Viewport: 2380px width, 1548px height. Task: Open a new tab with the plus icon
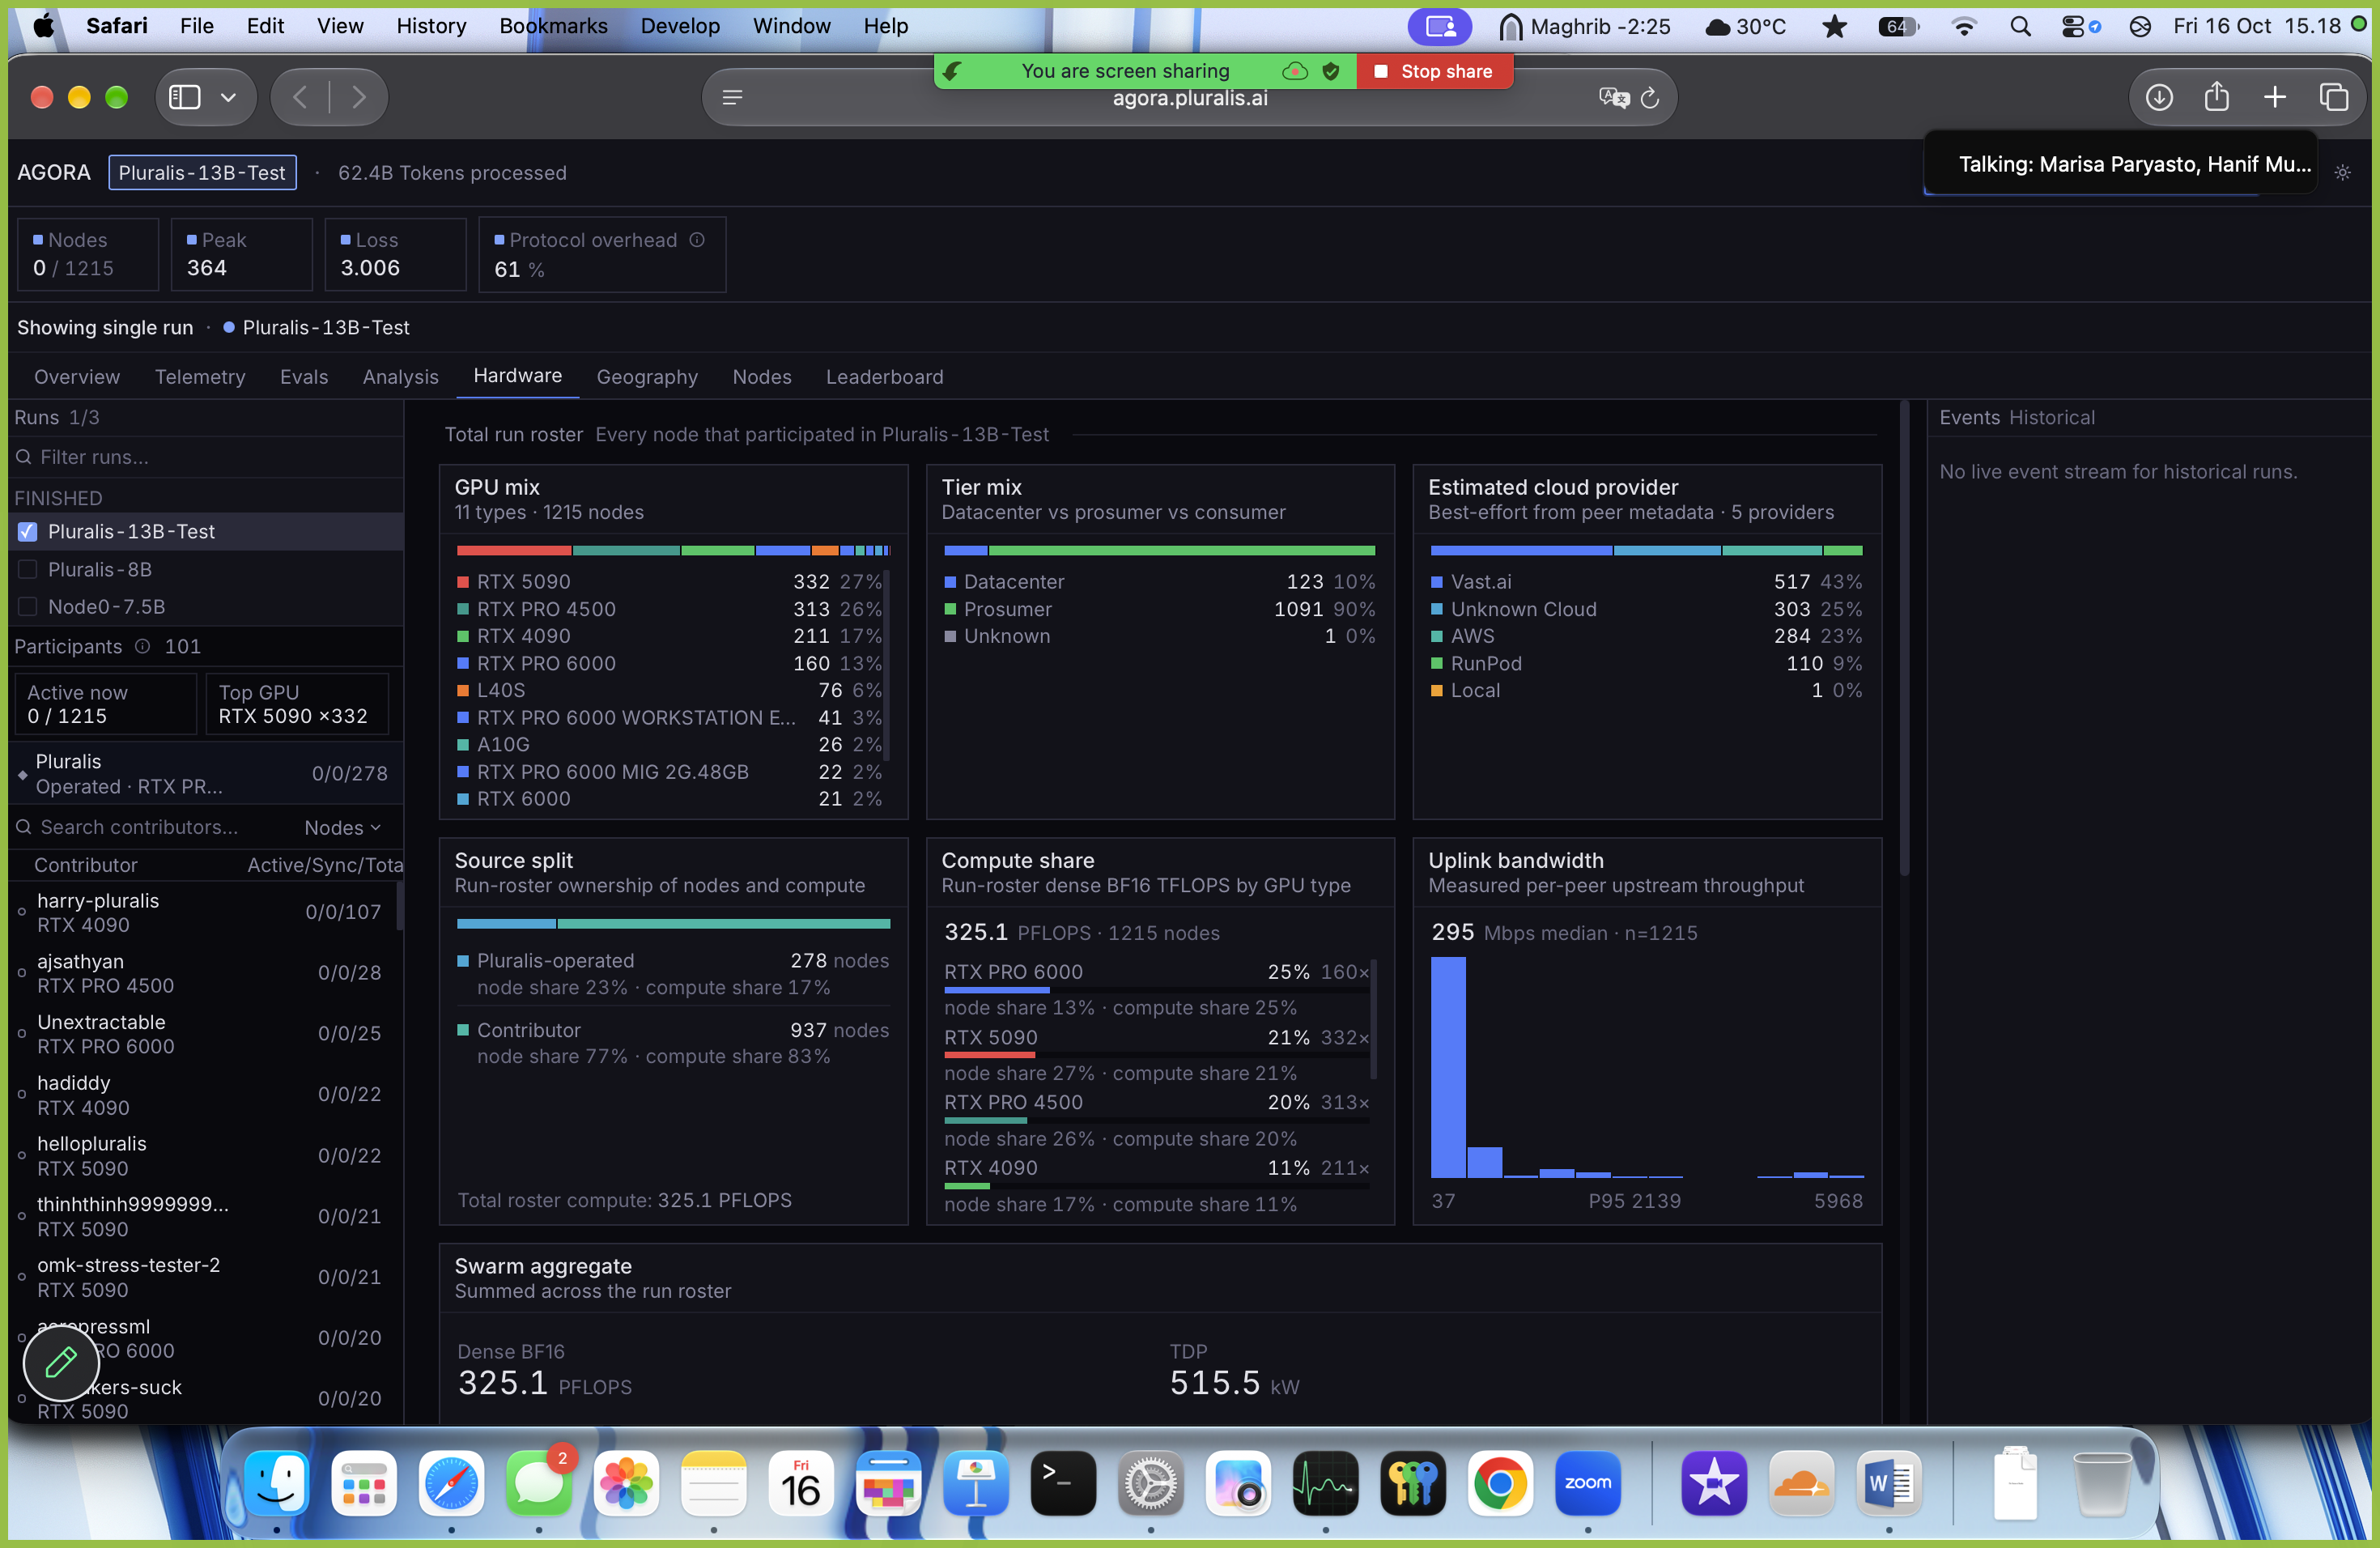coord(2275,97)
